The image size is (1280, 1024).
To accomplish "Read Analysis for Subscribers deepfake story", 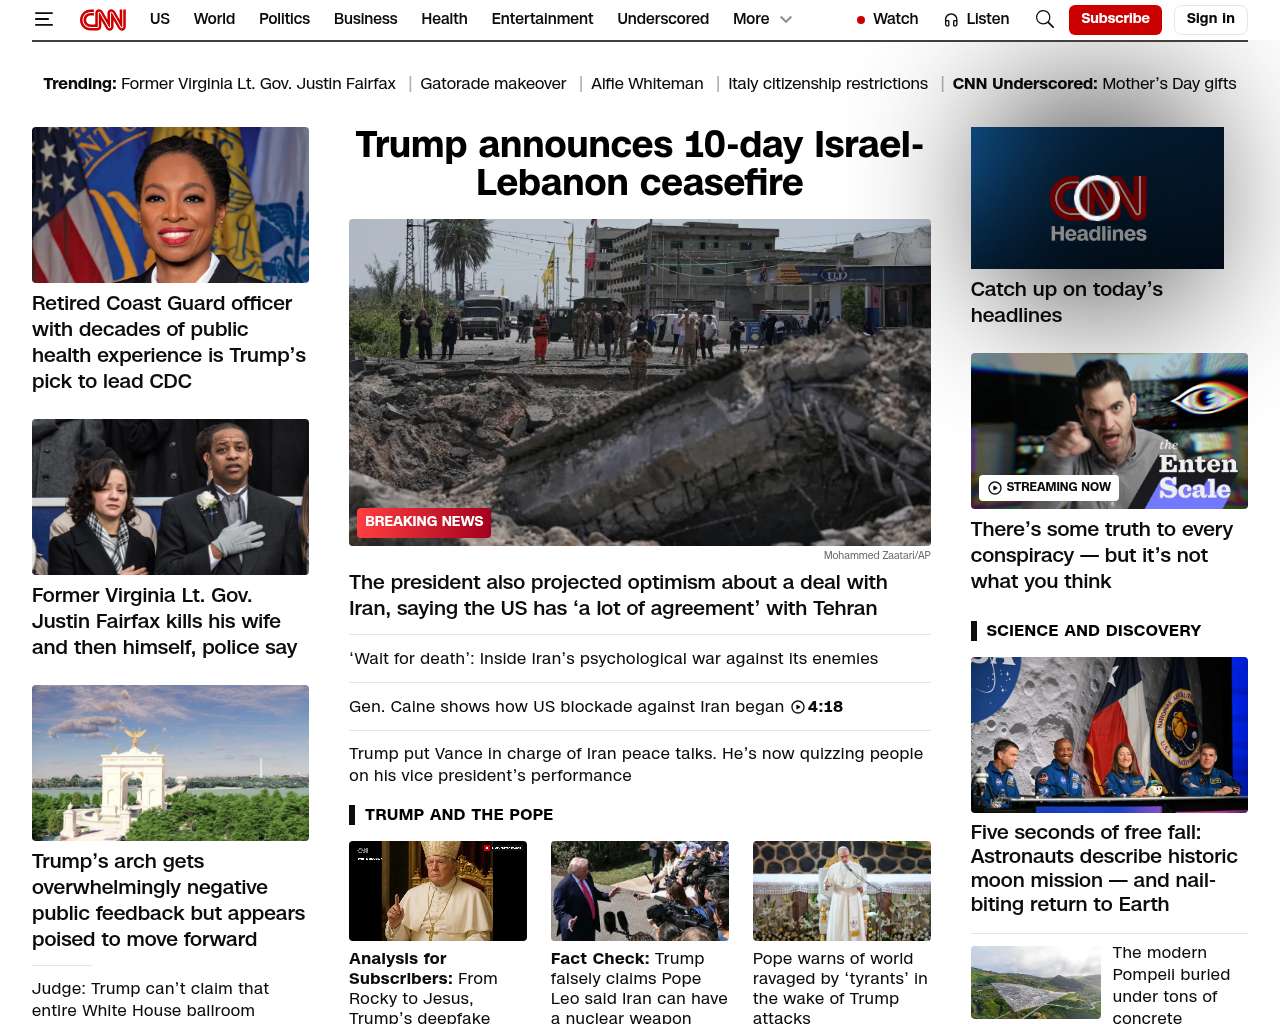I will point(423,988).
